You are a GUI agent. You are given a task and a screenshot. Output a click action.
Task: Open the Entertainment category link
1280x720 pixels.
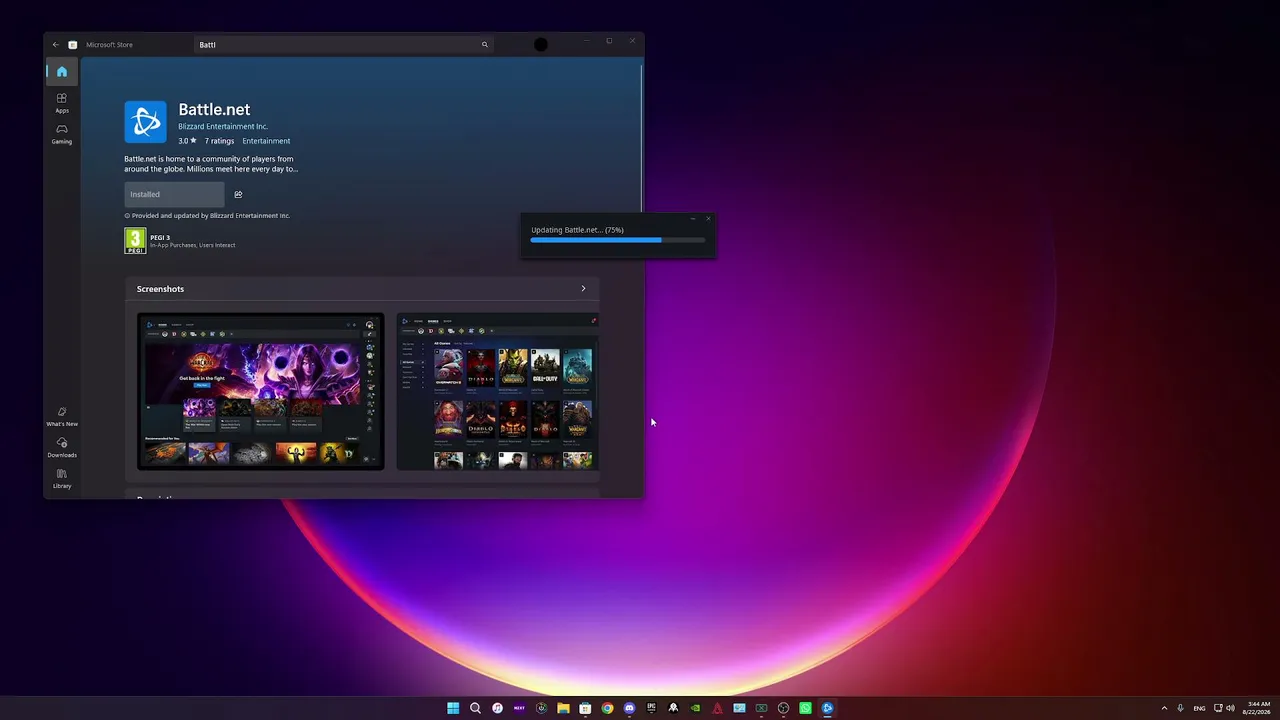click(266, 141)
